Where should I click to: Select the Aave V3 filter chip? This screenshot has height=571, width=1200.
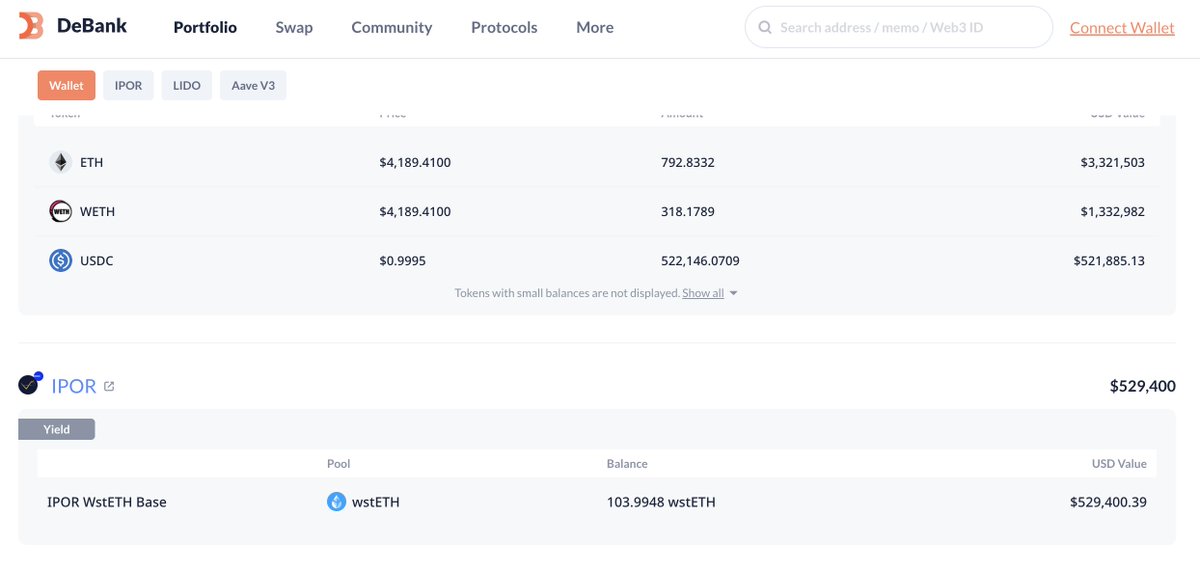253,86
